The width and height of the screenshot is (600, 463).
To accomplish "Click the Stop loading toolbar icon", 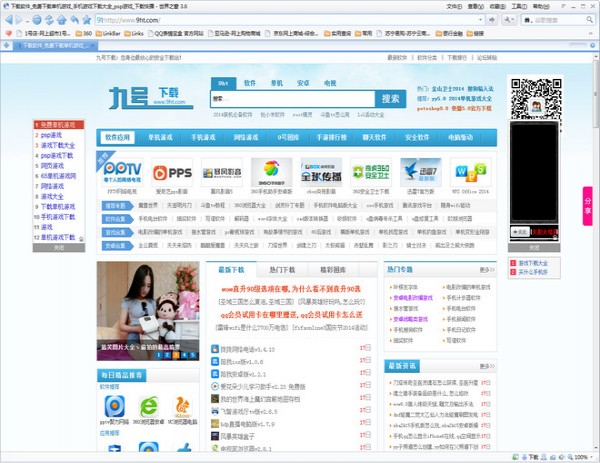I will point(37,20).
